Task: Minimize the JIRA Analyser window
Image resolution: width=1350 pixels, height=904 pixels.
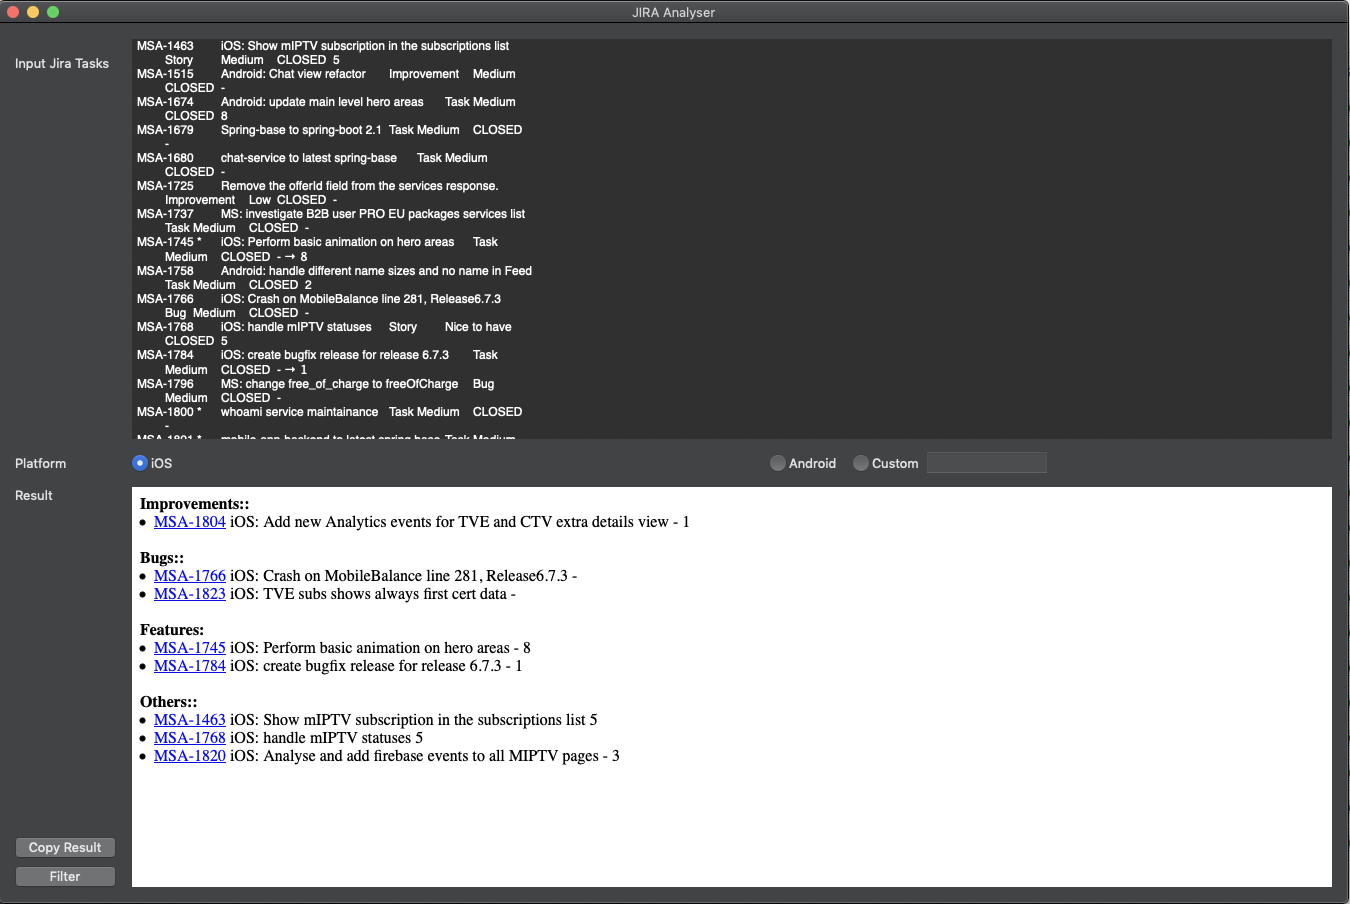Action: pos(33,12)
